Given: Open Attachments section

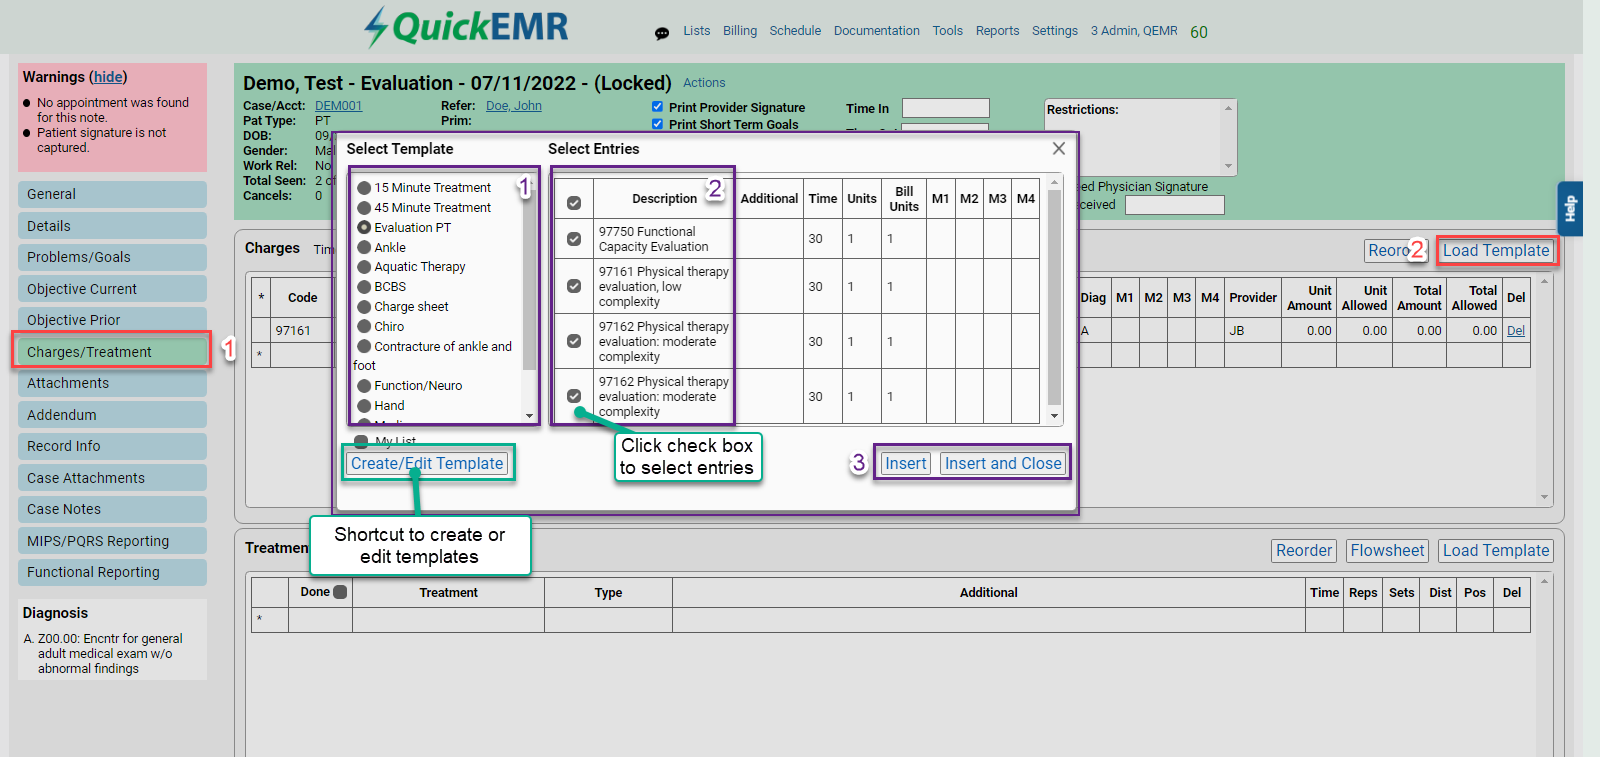Looking at the screenshot, I should [112, 383].
